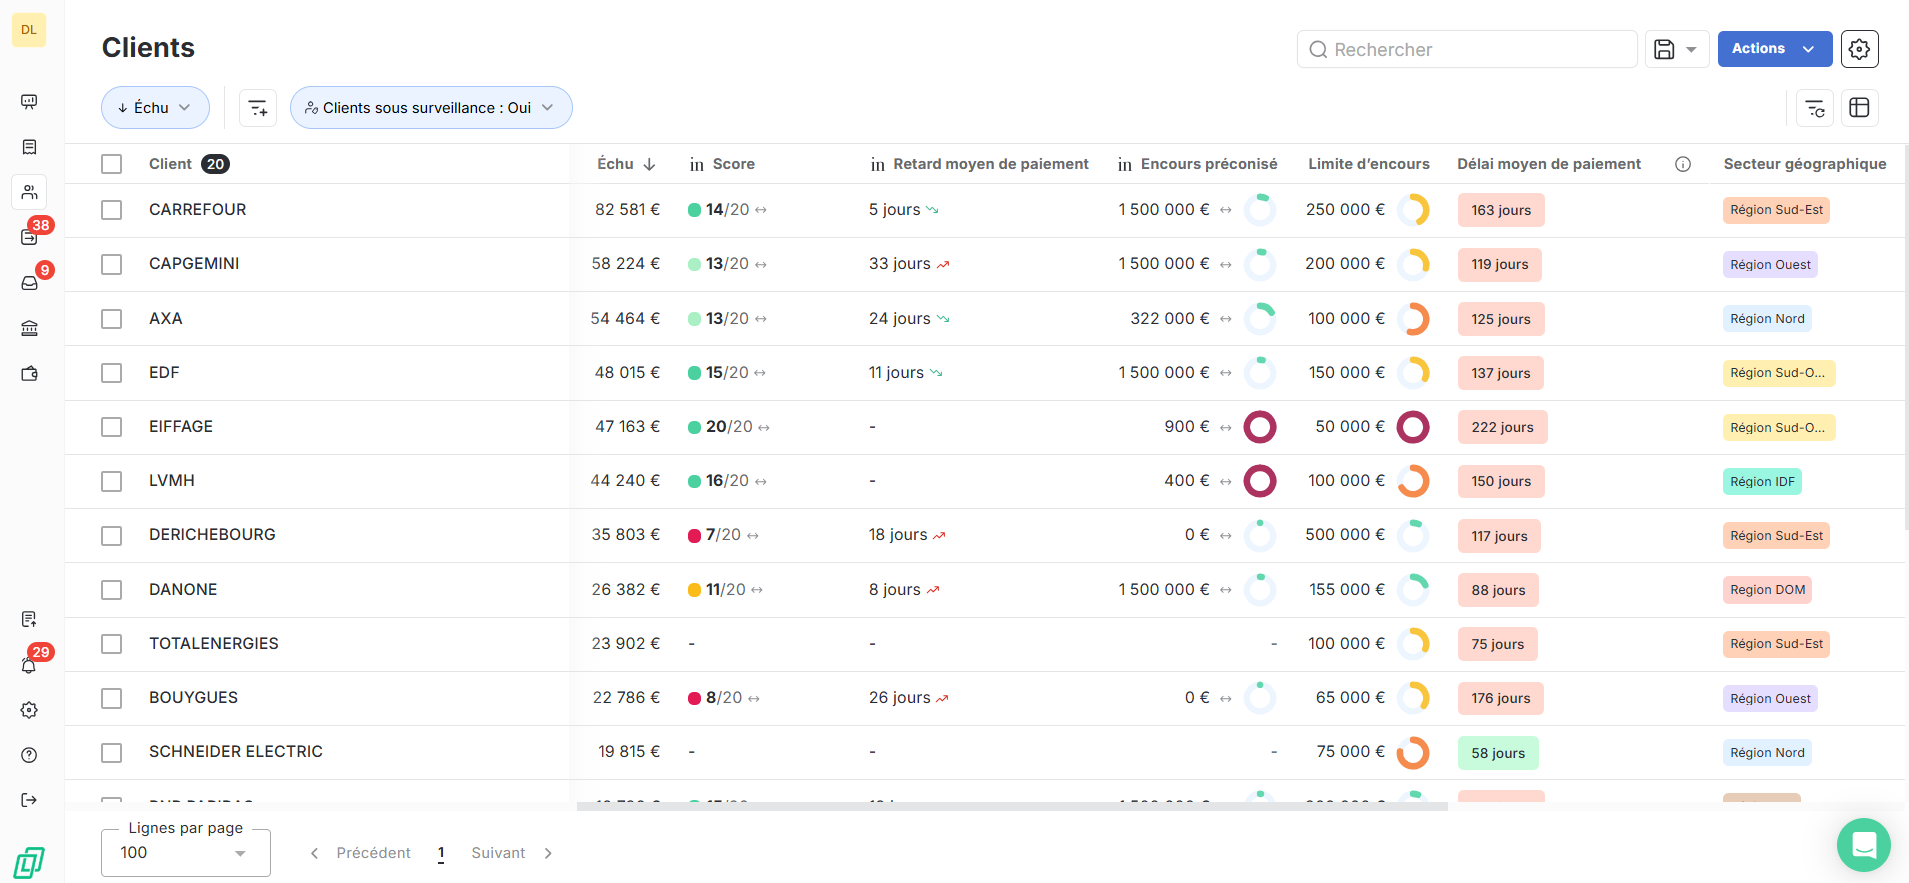Open the table settings gear button

coord(1859,49)
